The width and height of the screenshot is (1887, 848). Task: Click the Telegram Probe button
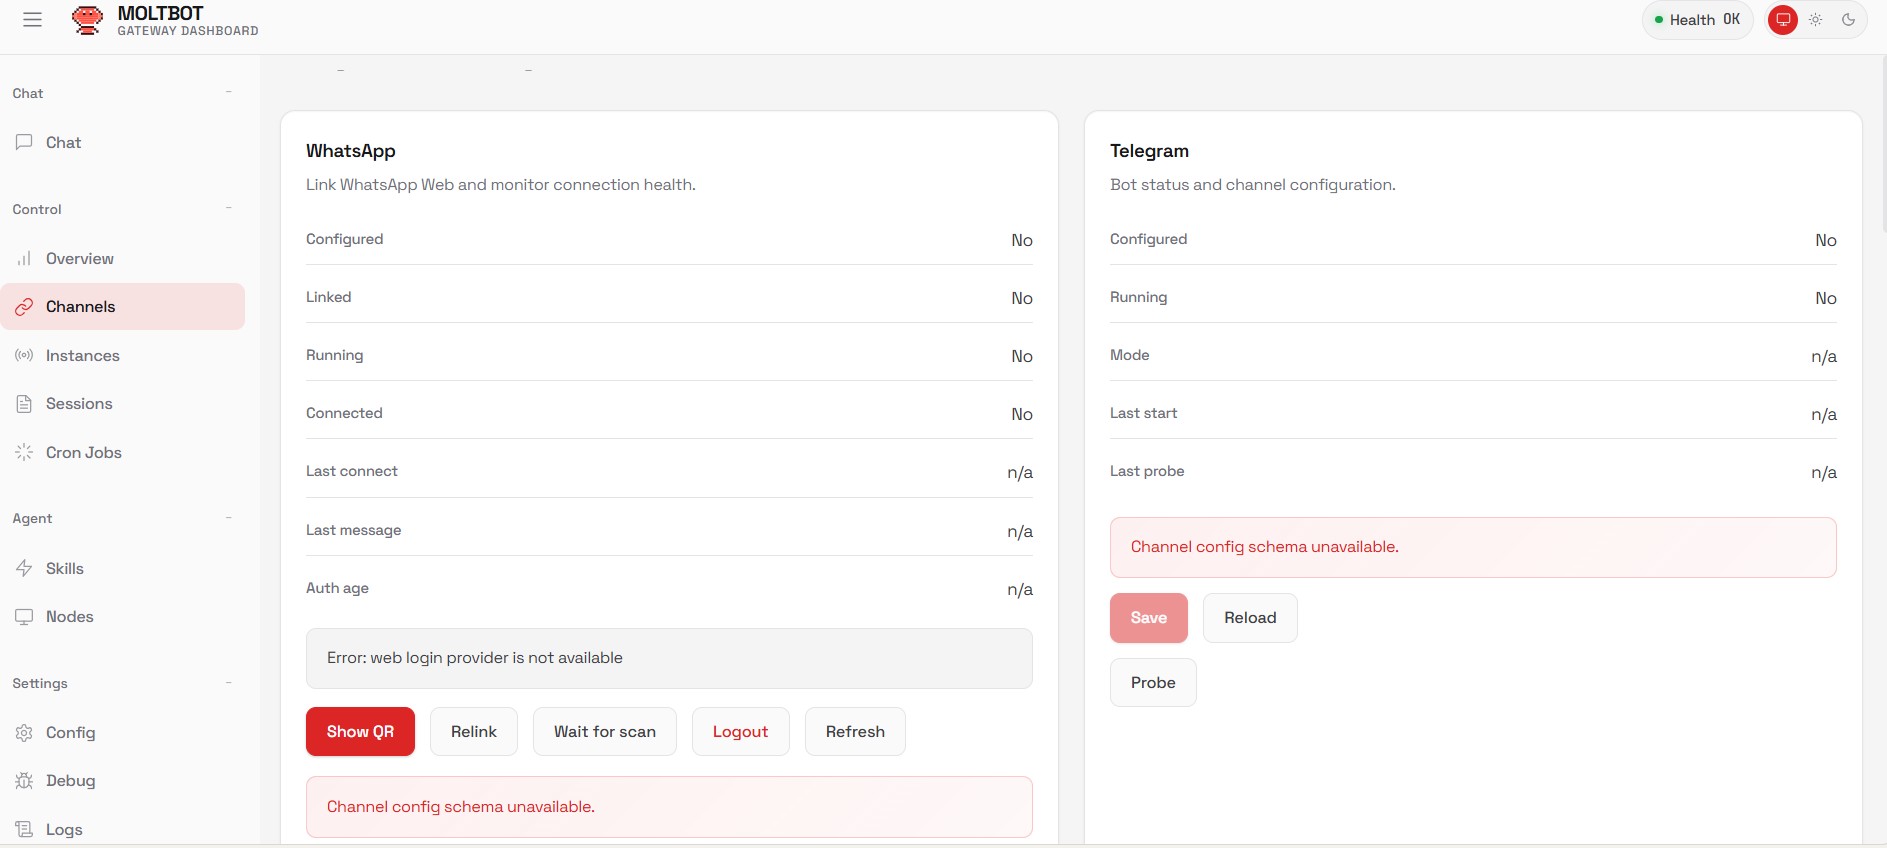1152,683
